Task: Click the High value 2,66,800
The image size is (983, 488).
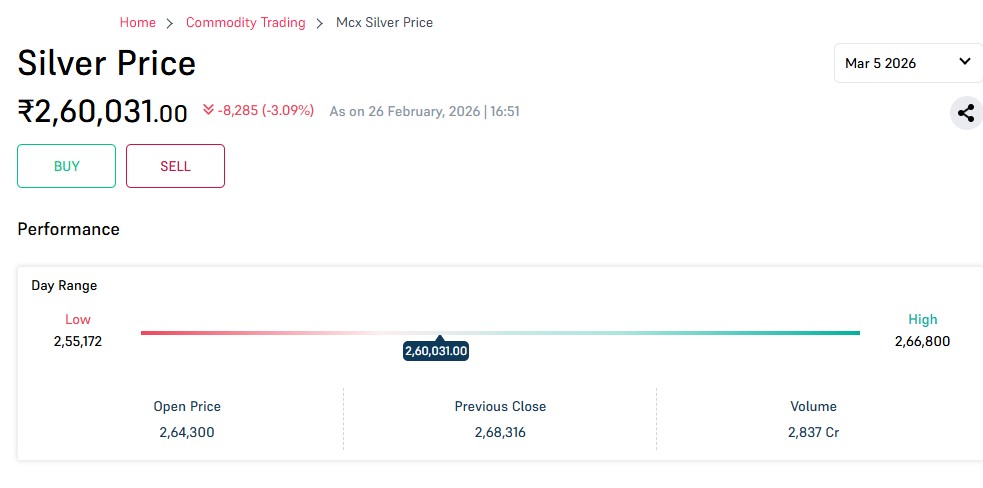Action: click(922, 341)
